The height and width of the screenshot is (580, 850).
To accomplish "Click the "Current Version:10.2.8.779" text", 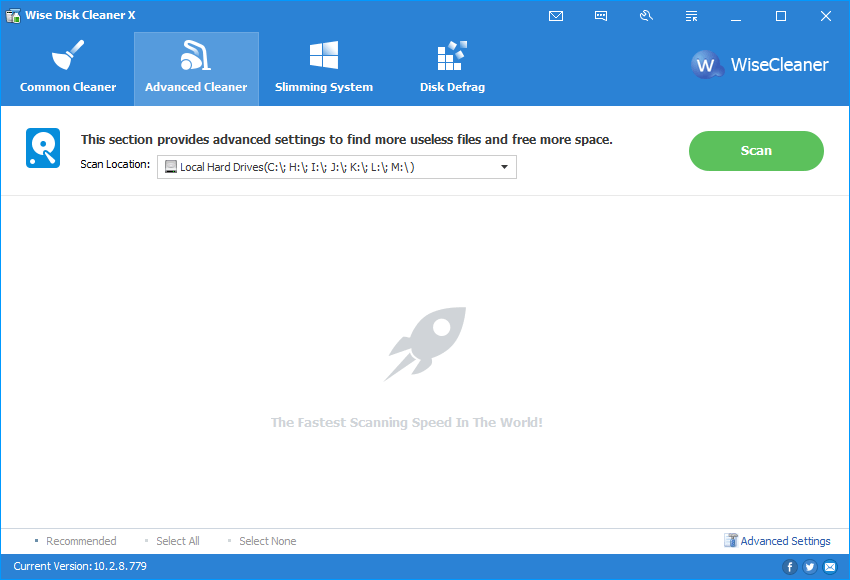I will (x=80, y=566).
